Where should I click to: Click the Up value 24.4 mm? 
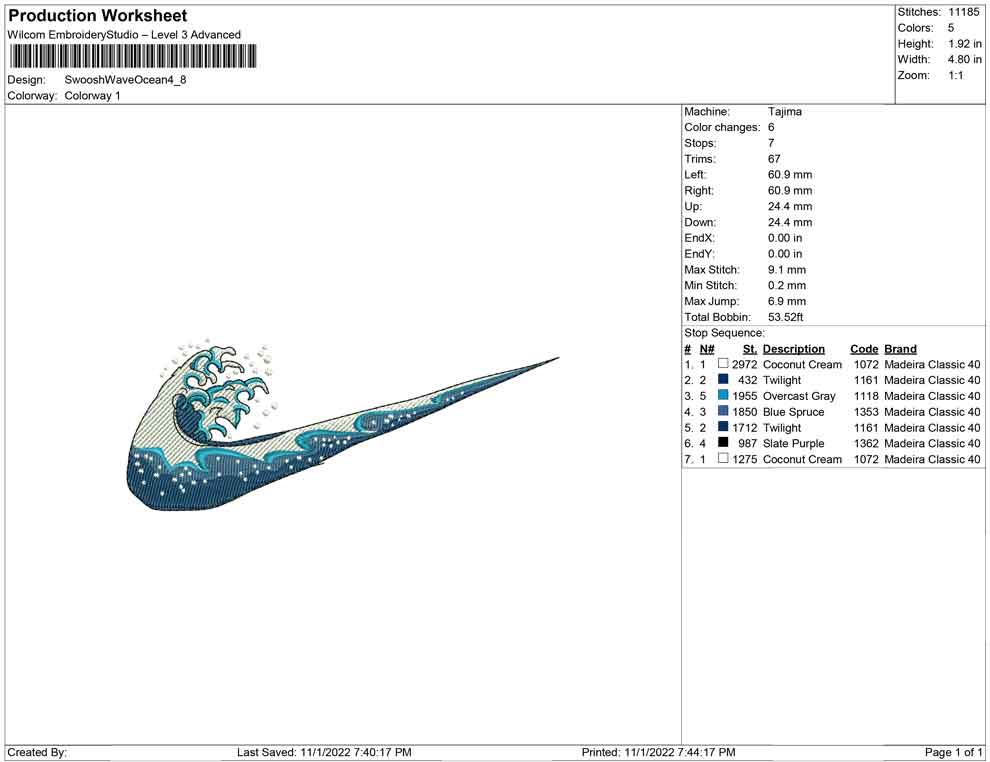790,206
